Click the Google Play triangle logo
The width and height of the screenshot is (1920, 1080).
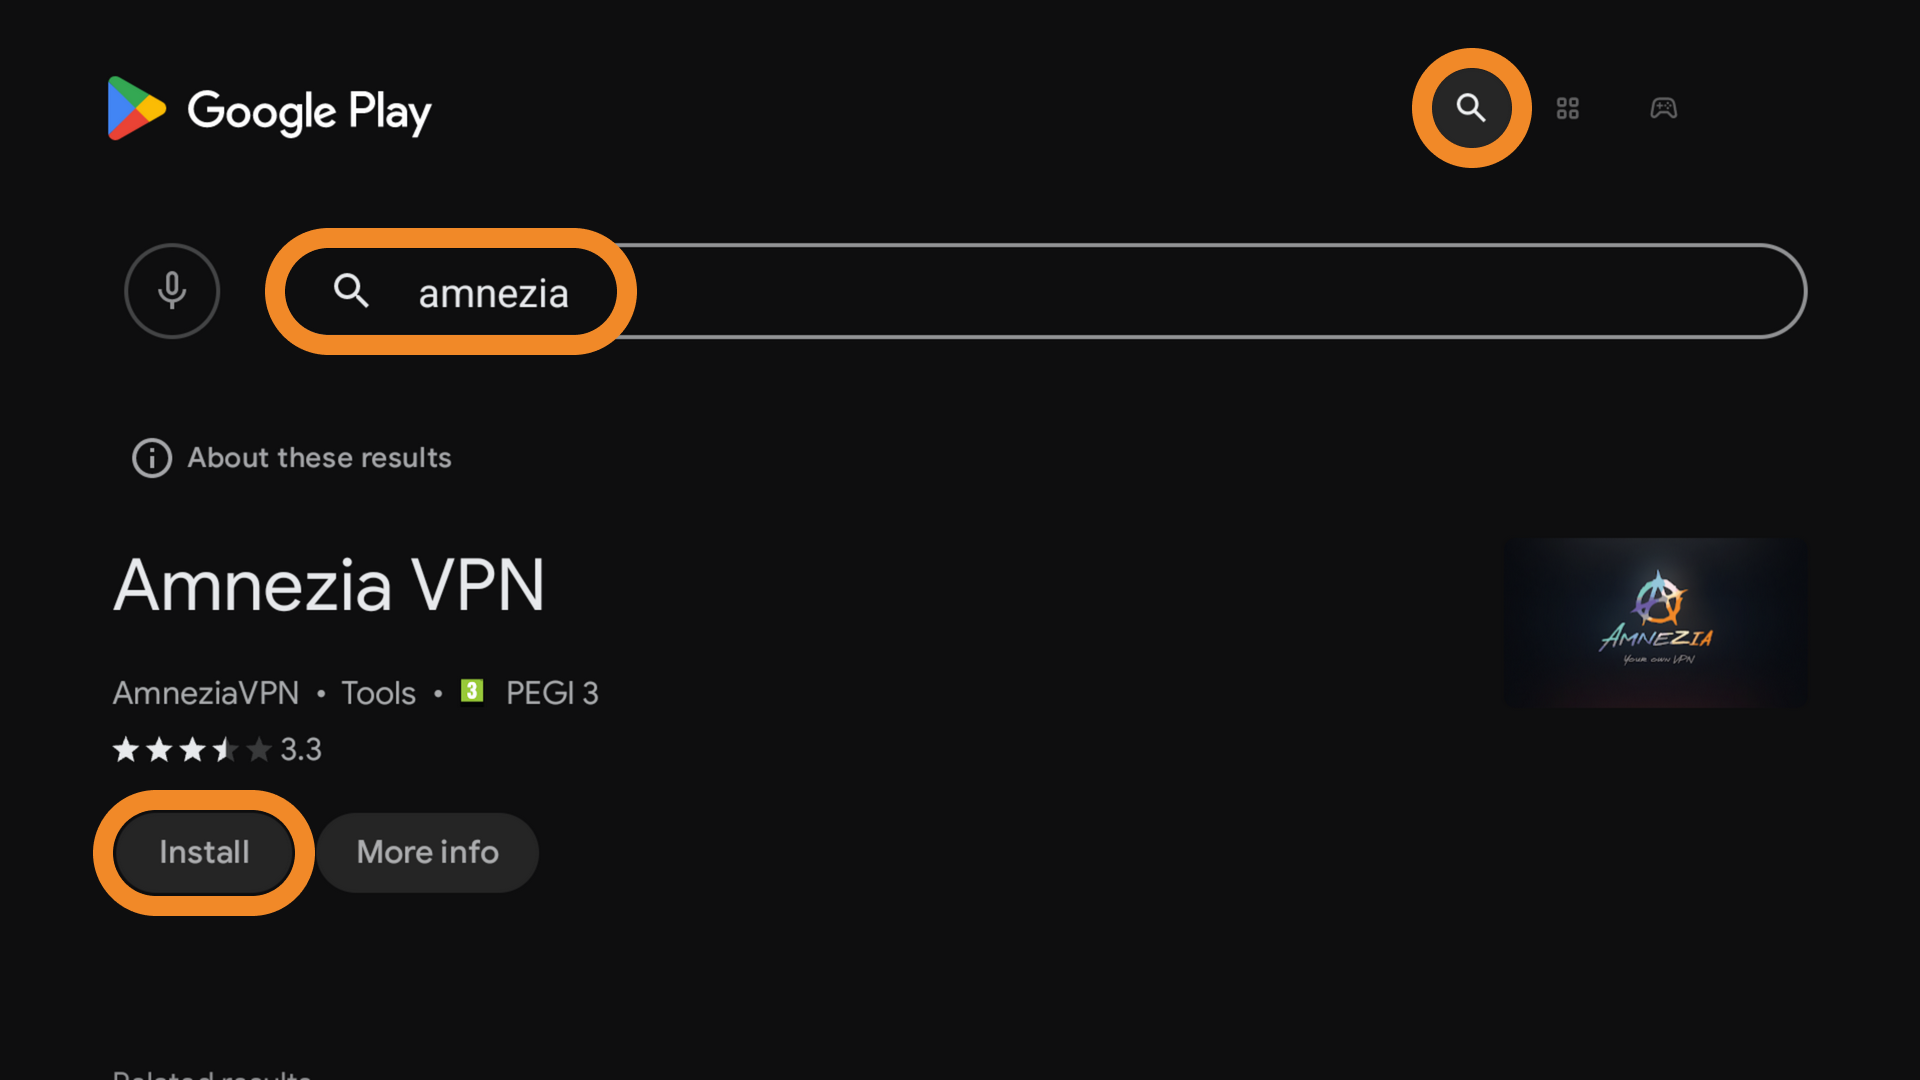[136, 108]
